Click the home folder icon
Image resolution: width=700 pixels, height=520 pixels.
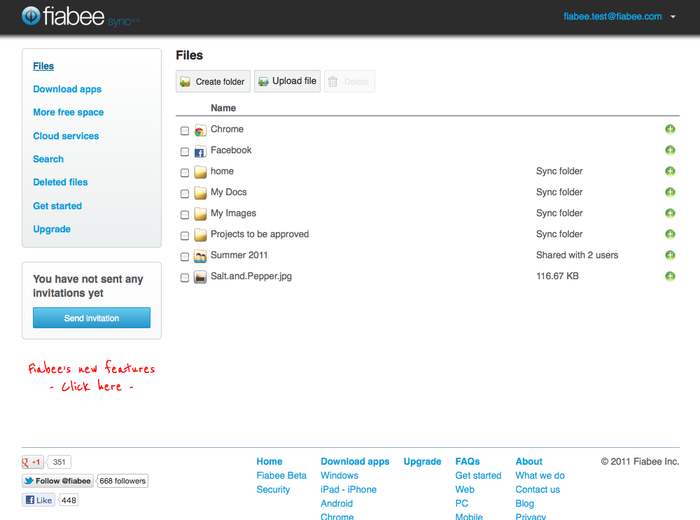[x=200, y=172]
